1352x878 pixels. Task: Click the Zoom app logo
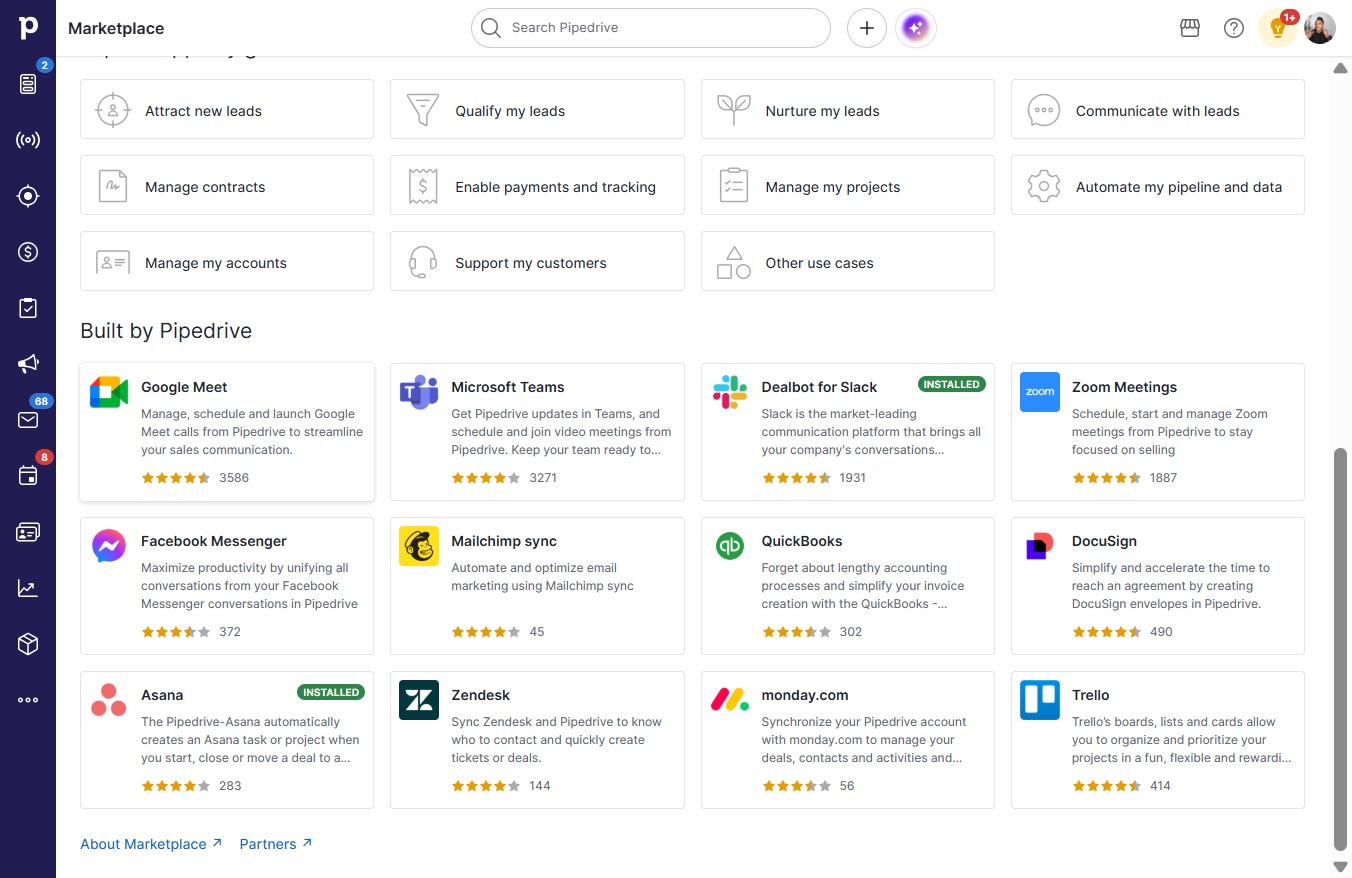pyautogui.click(x=1040, y=392)
